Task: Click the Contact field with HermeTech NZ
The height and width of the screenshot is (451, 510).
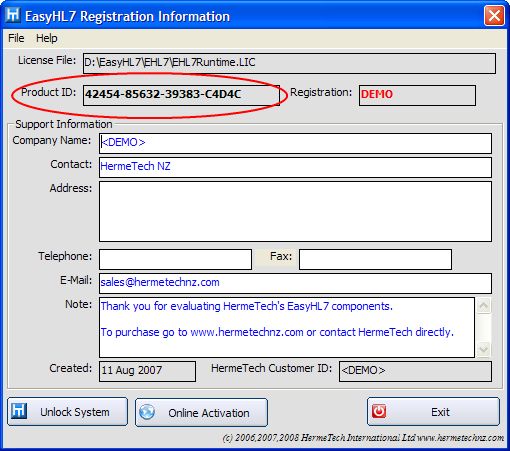Action: [295, 167]
